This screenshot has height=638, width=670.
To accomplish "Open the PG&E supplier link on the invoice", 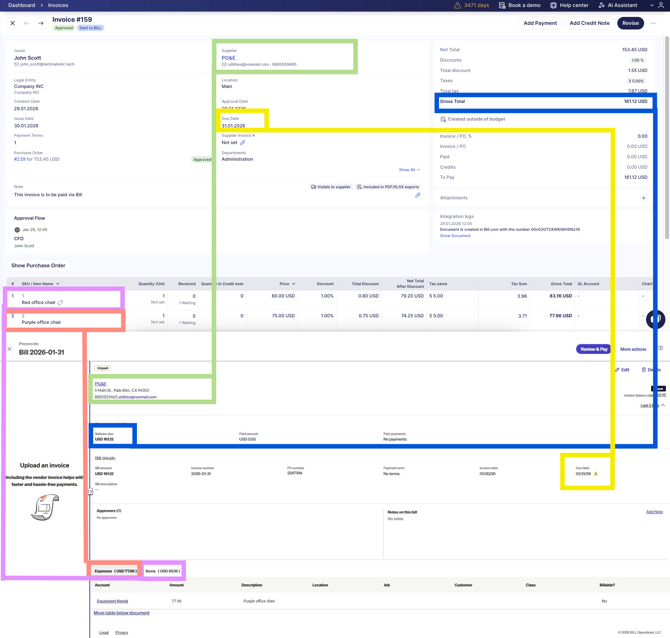I will point(228,58).
